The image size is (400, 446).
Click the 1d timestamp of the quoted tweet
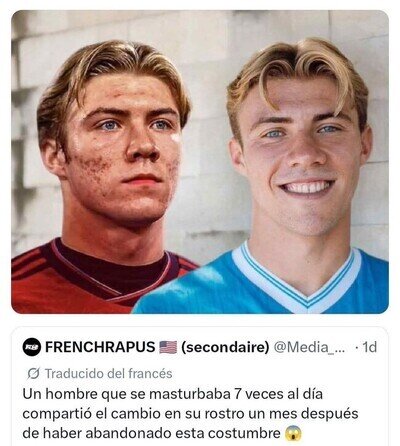click(x=369, y=347)
